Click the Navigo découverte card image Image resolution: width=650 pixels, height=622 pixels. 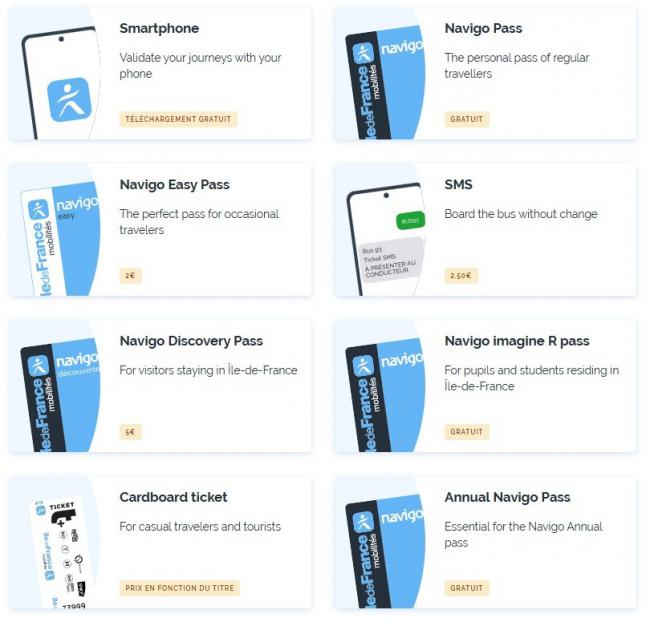(x=60, y=396)
